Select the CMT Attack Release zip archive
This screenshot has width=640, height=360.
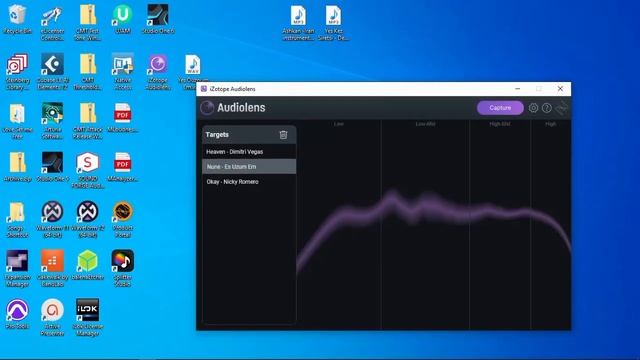(87, 121)
